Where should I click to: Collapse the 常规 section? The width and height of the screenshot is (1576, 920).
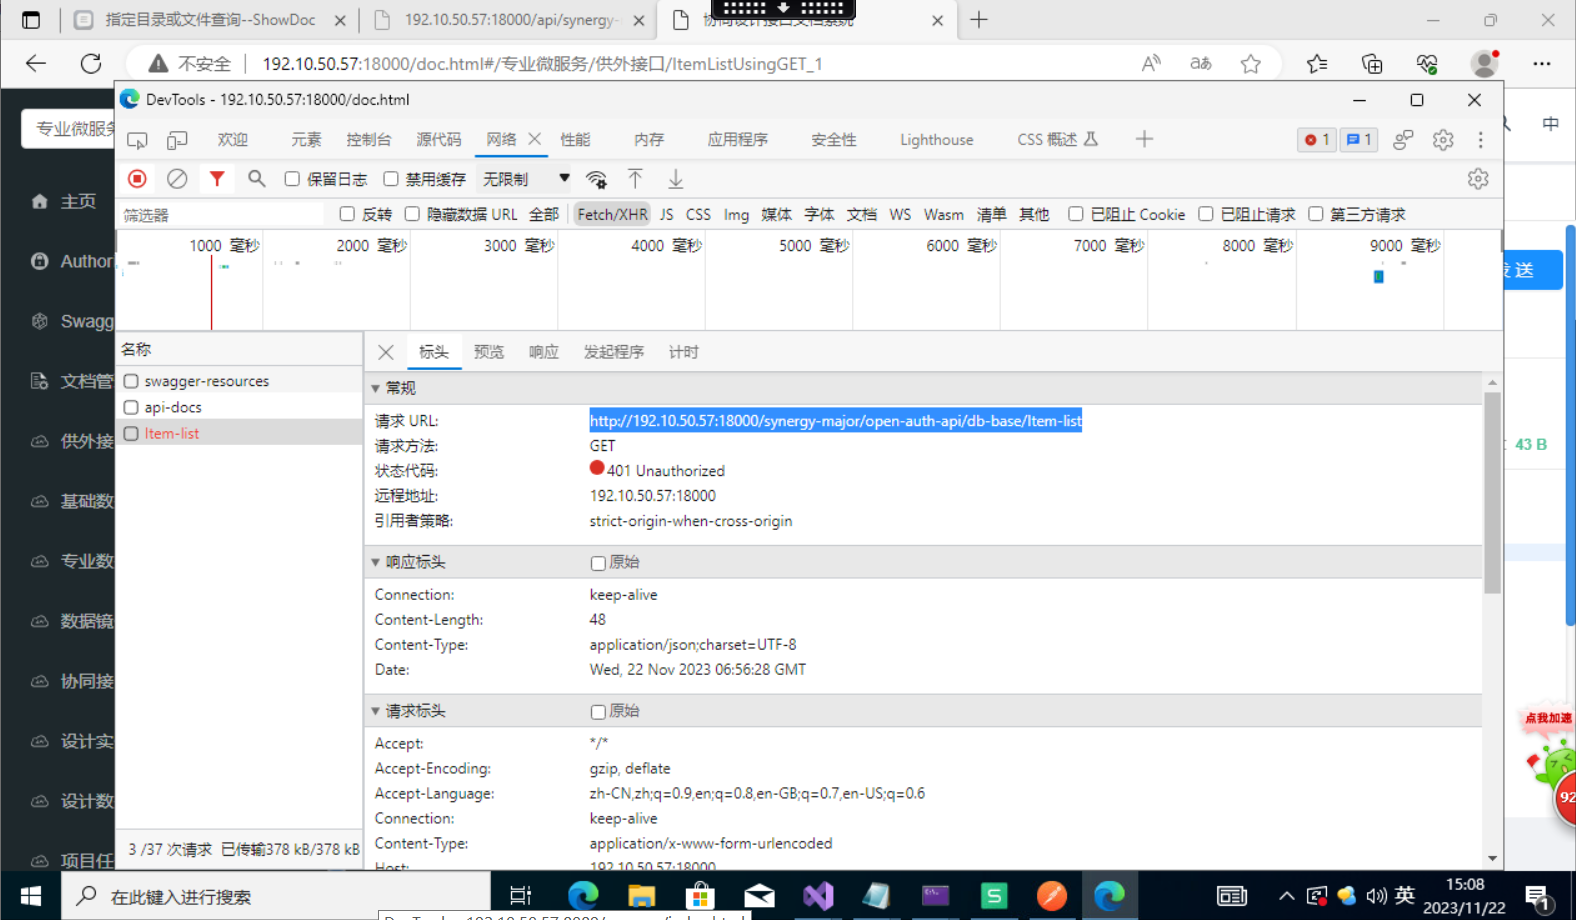[376, 388]
